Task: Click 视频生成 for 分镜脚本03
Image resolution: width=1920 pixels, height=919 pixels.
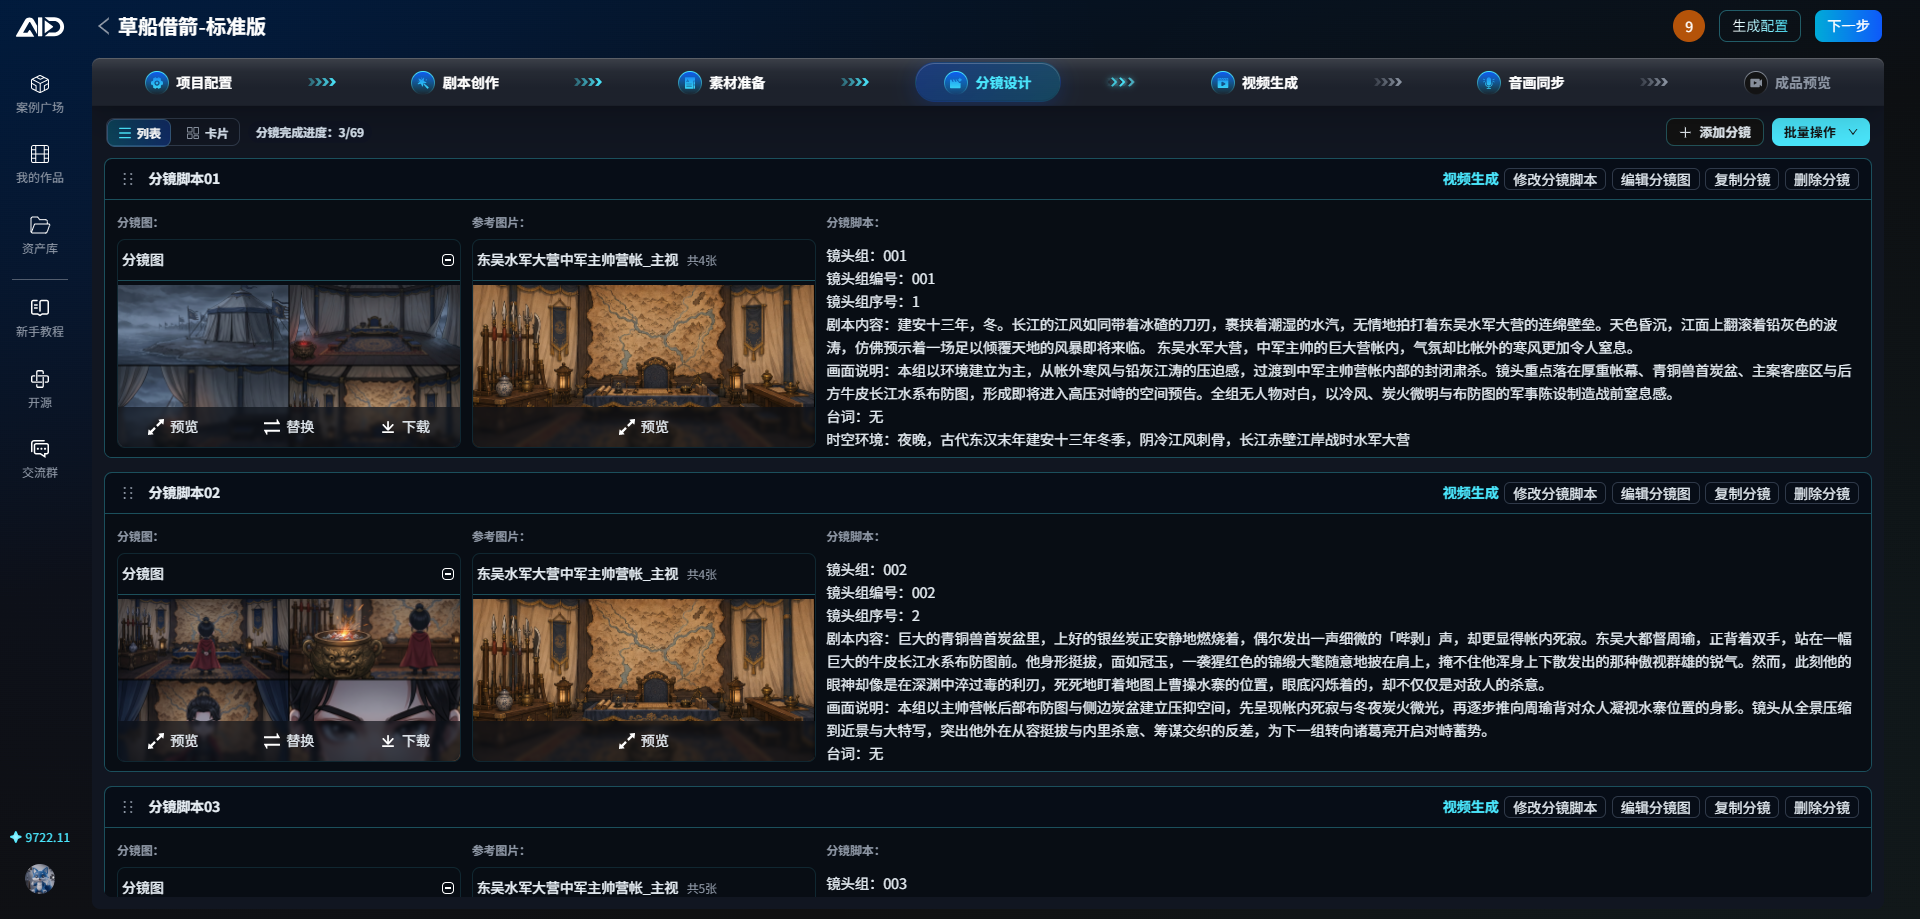Action: [x=1470, y=807]
